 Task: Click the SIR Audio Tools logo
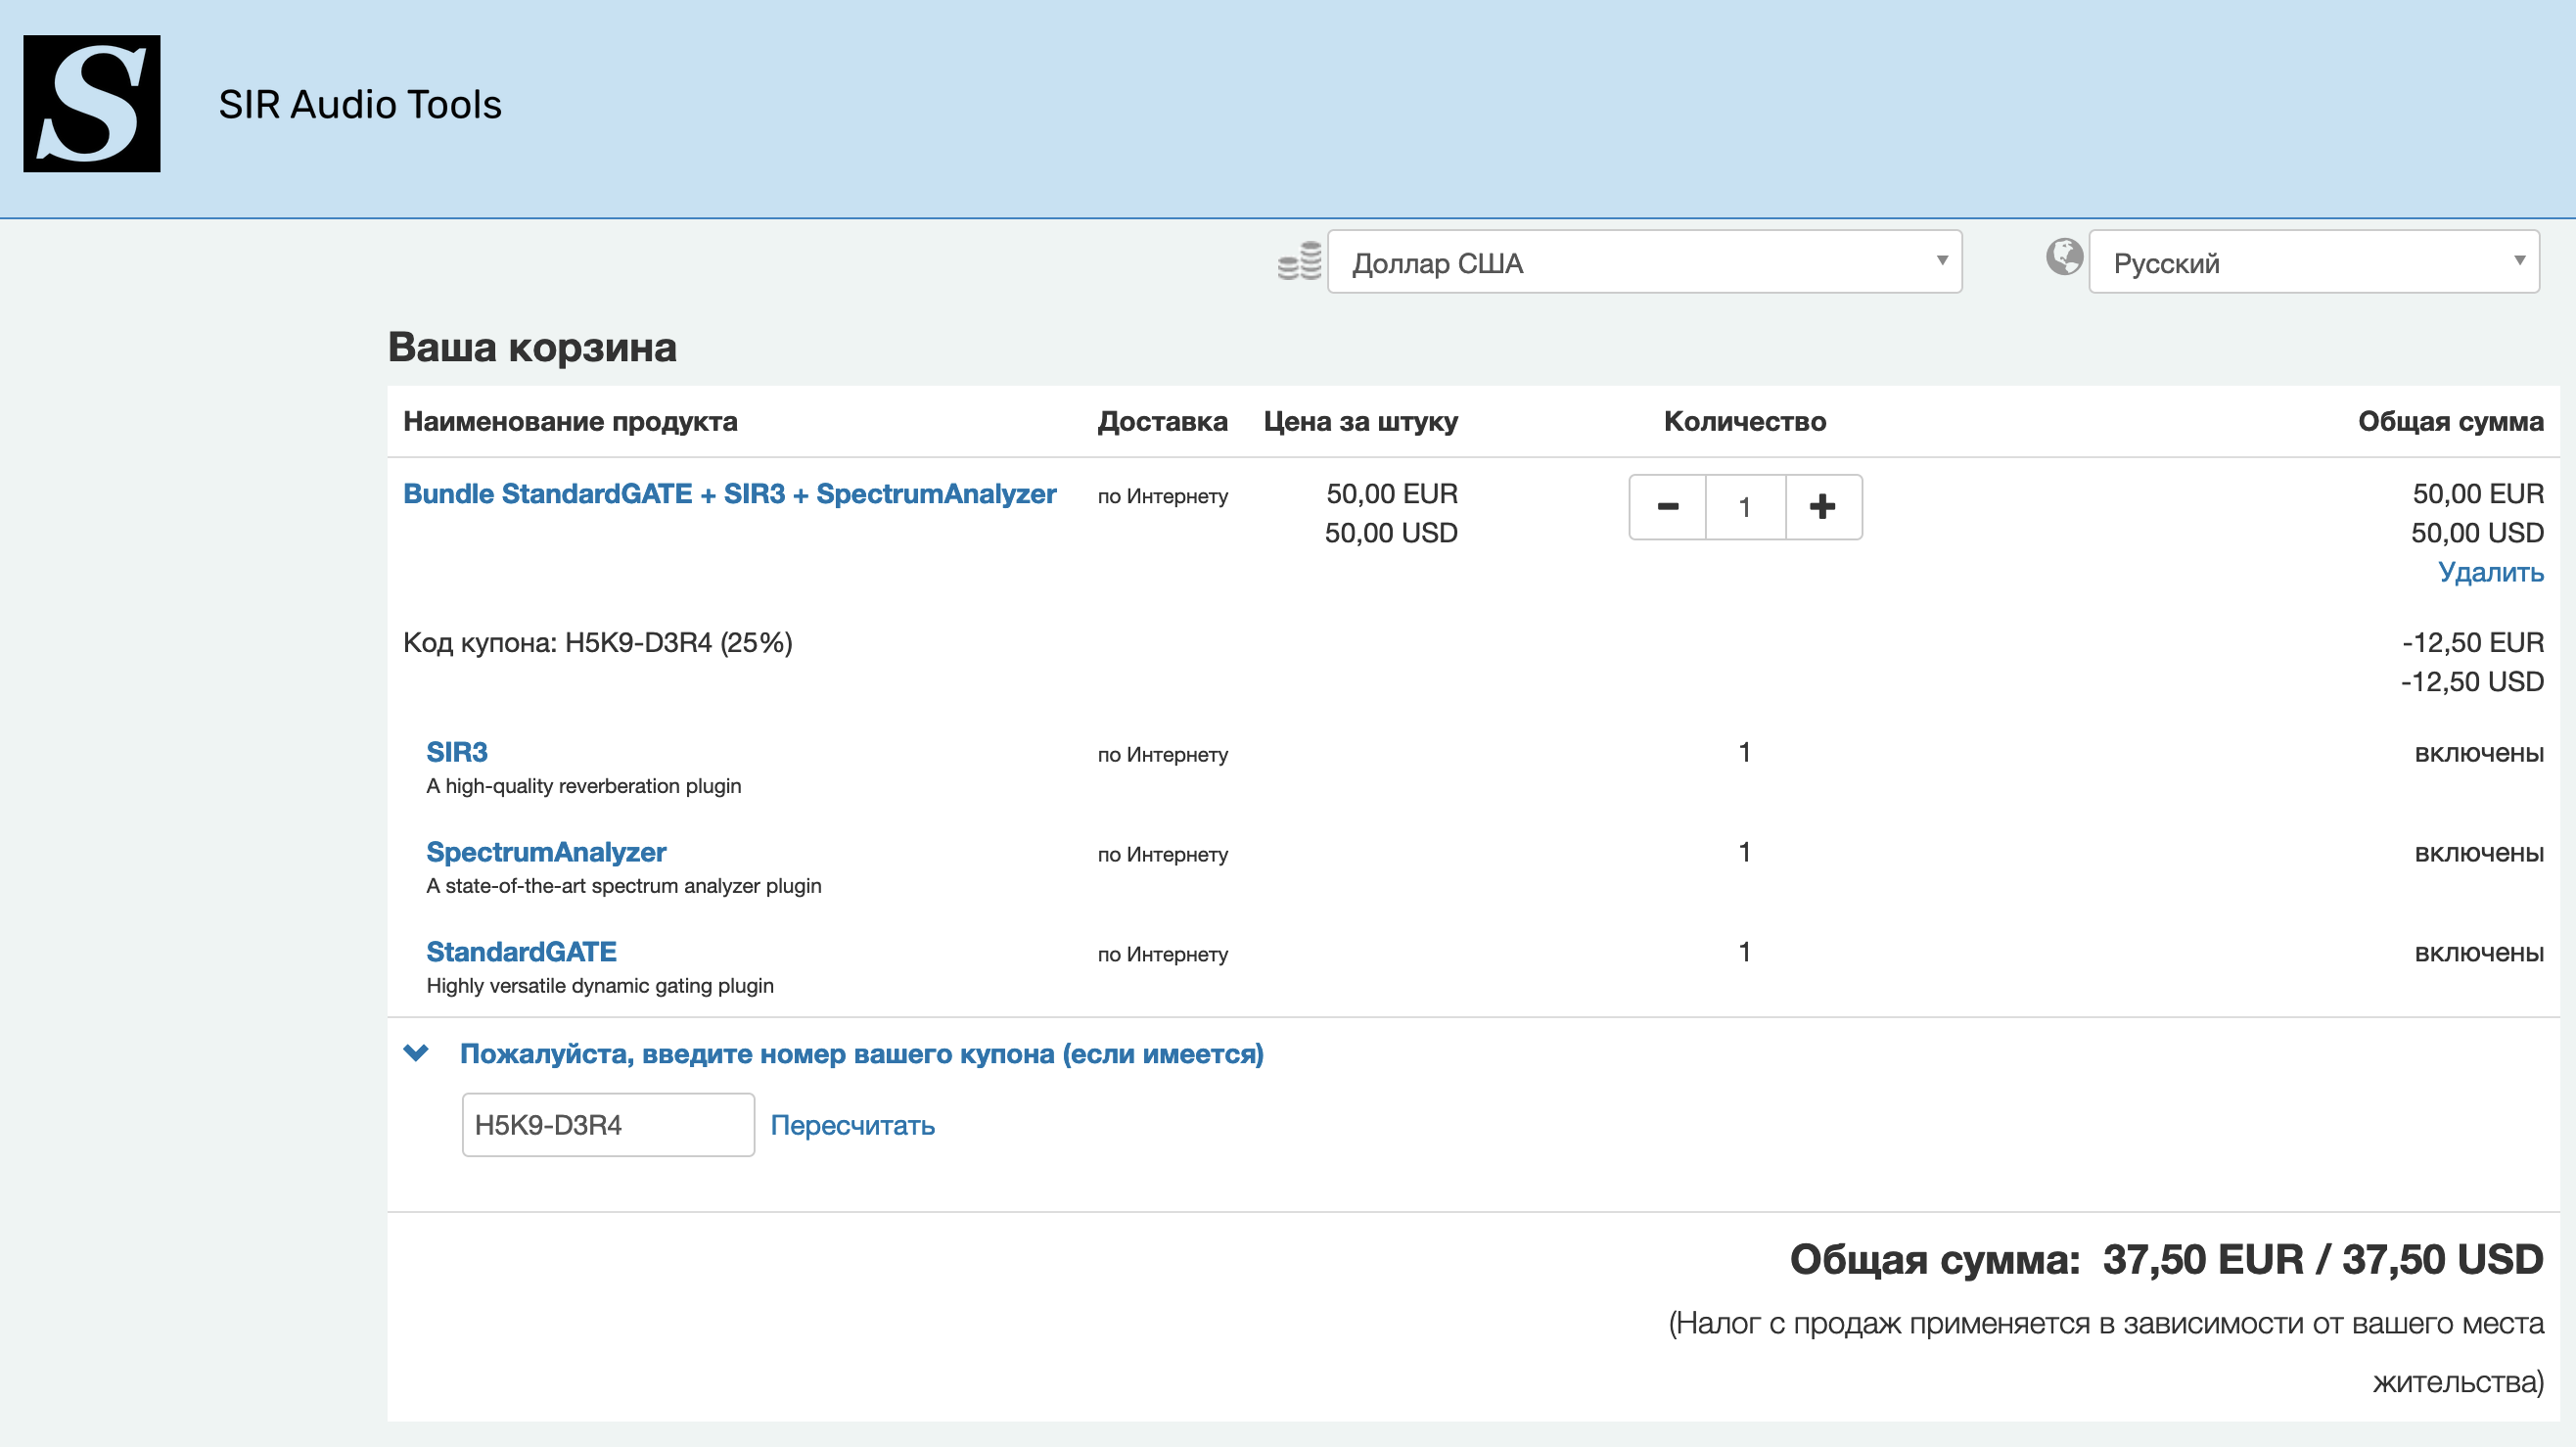[x=92, y=104]
